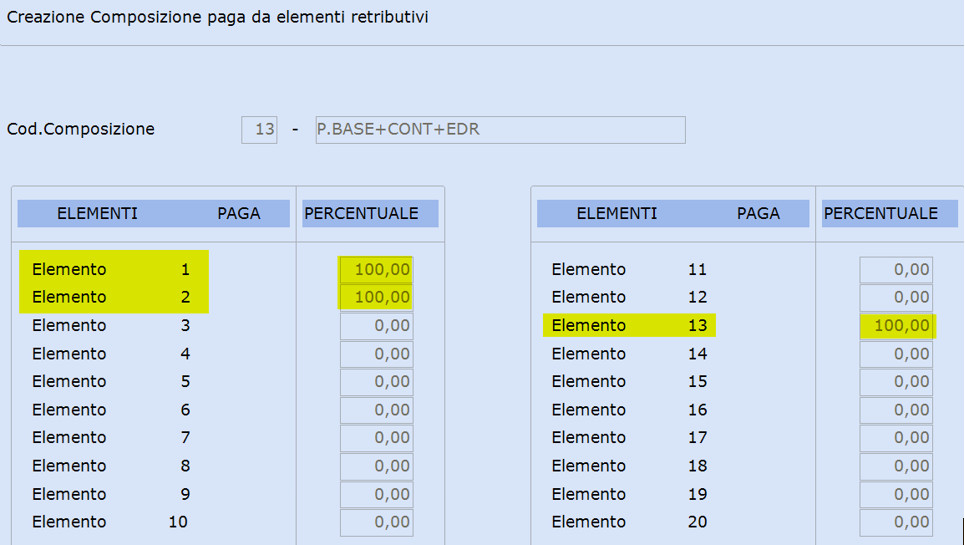Click the percentage field for Elemento 9

click(x=376, y=494)
